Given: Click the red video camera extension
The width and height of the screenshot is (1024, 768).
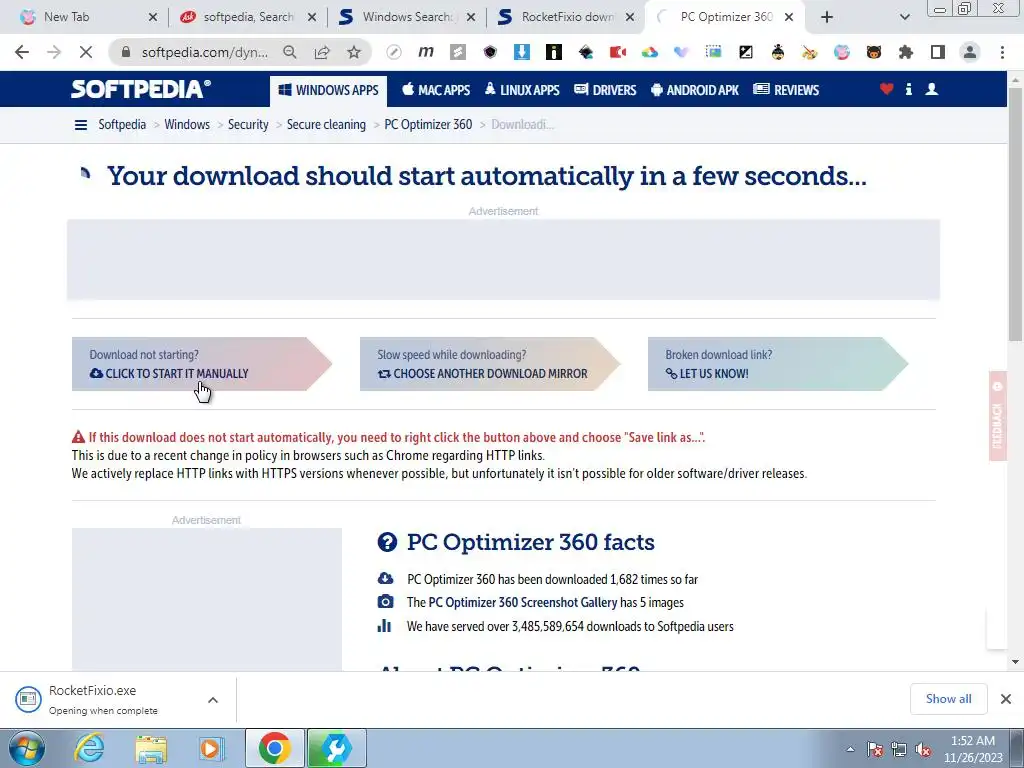Looking at the screenshot, I should (x=618, y=52).
